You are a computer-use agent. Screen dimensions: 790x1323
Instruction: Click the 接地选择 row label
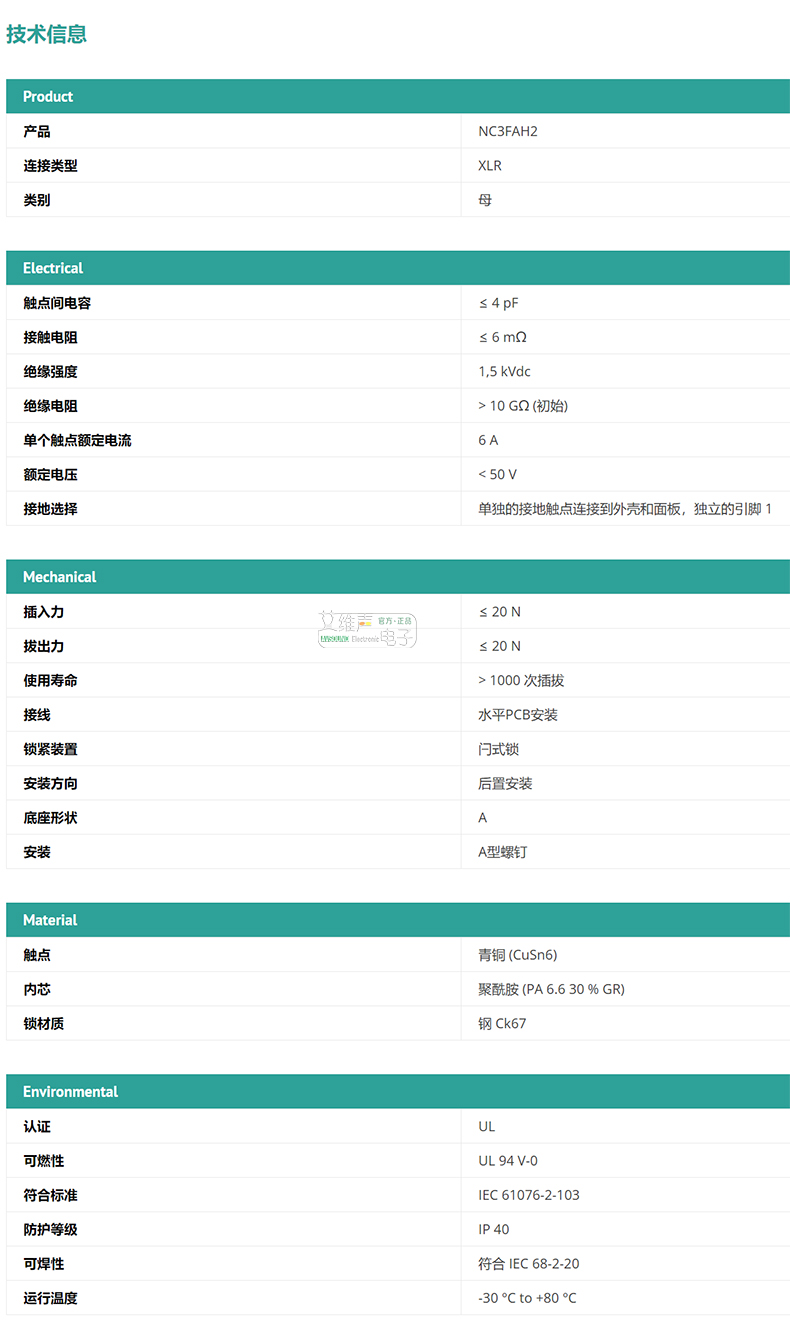click(x=50, y=509)
